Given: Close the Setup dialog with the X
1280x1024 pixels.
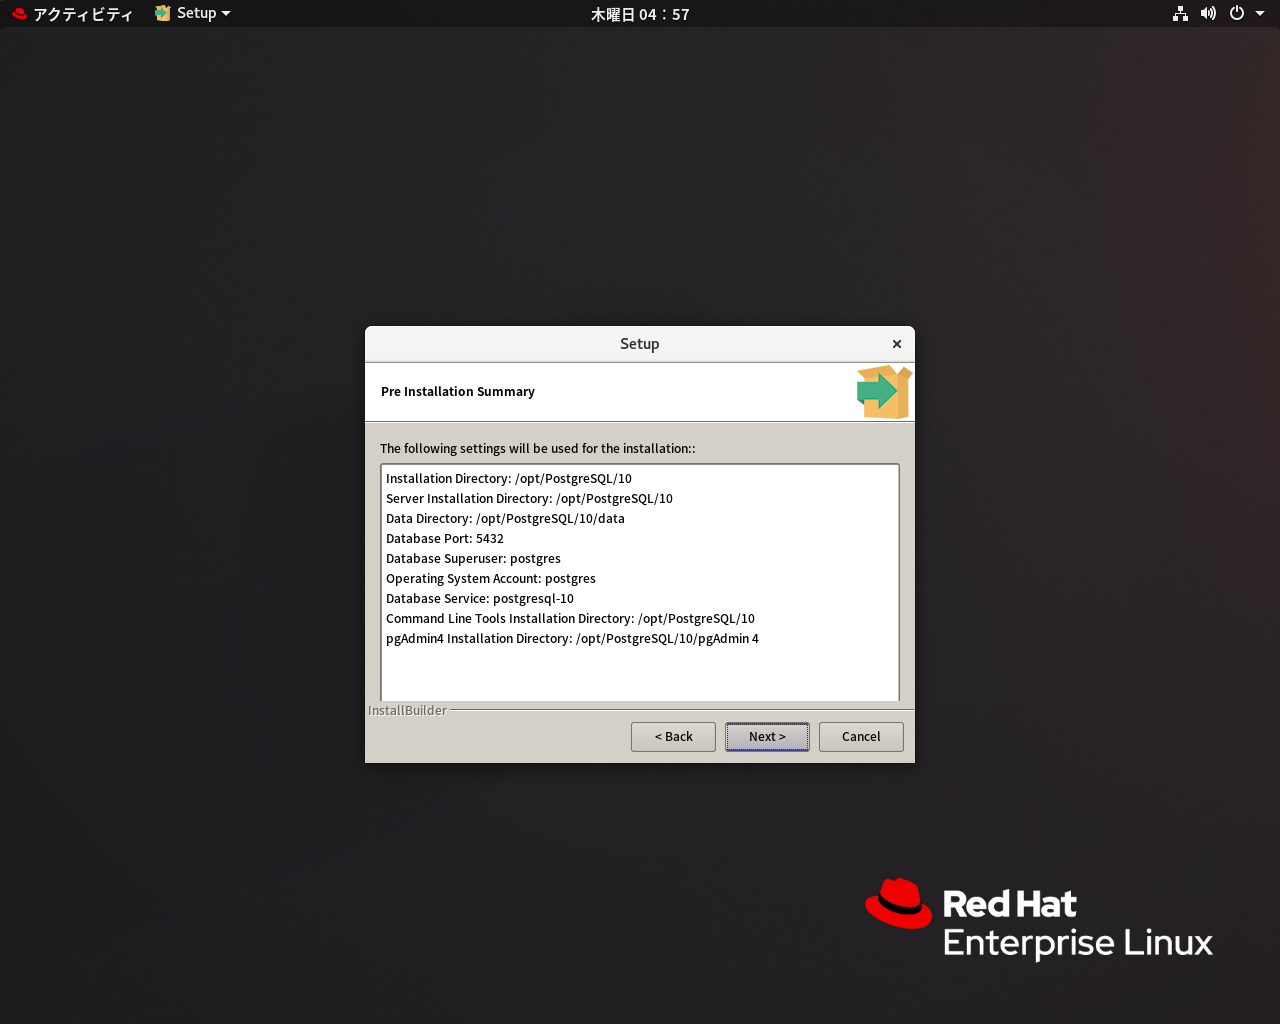Looking at the screenshot, I should pyautogui.click(x=897, y=344).
